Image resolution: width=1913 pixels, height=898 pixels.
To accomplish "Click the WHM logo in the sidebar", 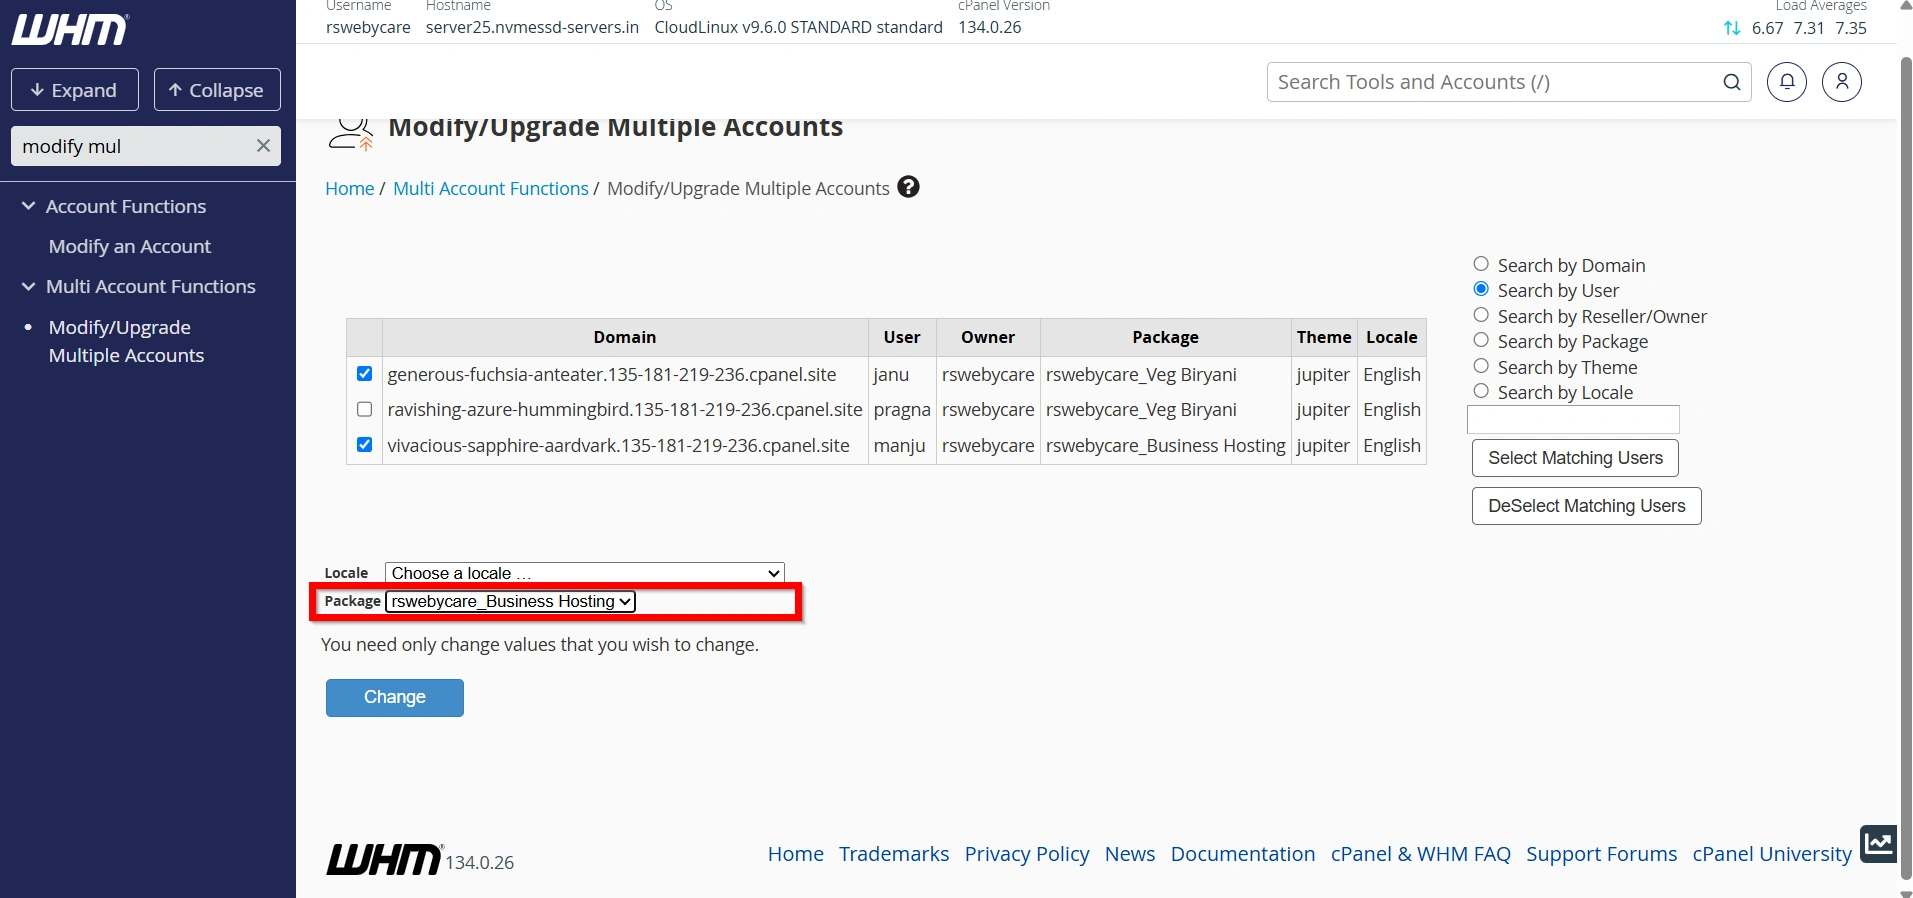I will [x=70, y=30].
